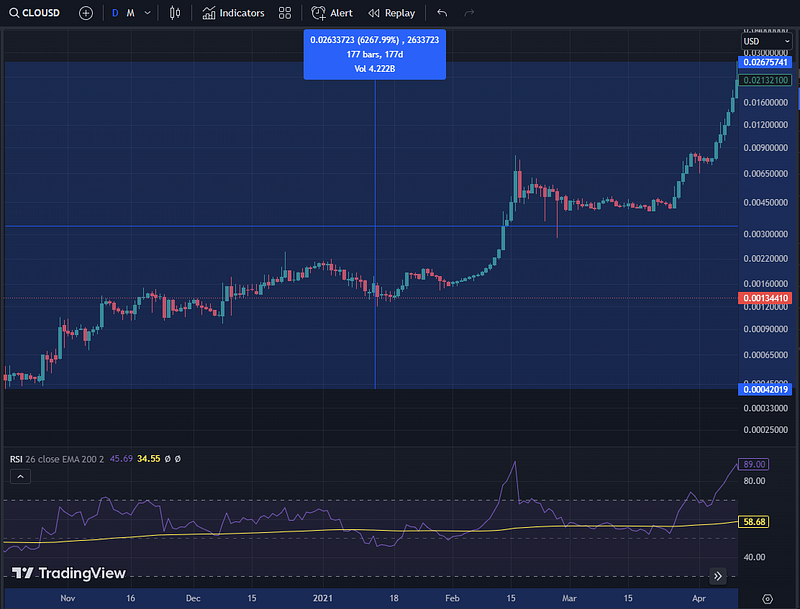Click the Mar label on time axis
This screenshot has width=800, height=609.
569,598
